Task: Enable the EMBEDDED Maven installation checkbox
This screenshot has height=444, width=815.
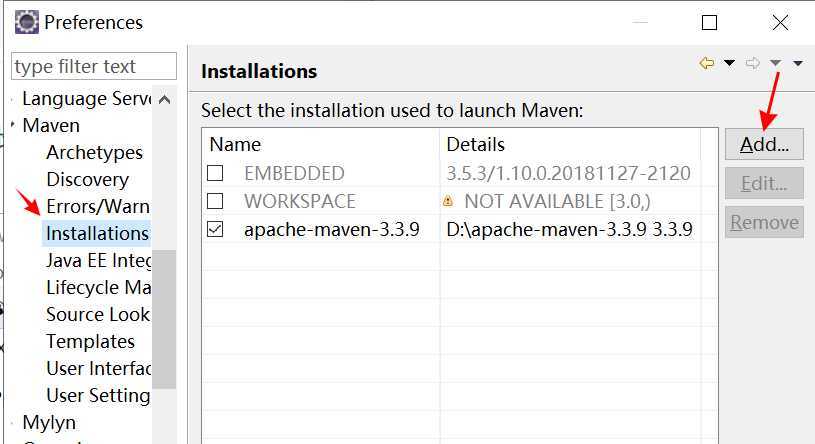Action: click(x=215, y=173)
